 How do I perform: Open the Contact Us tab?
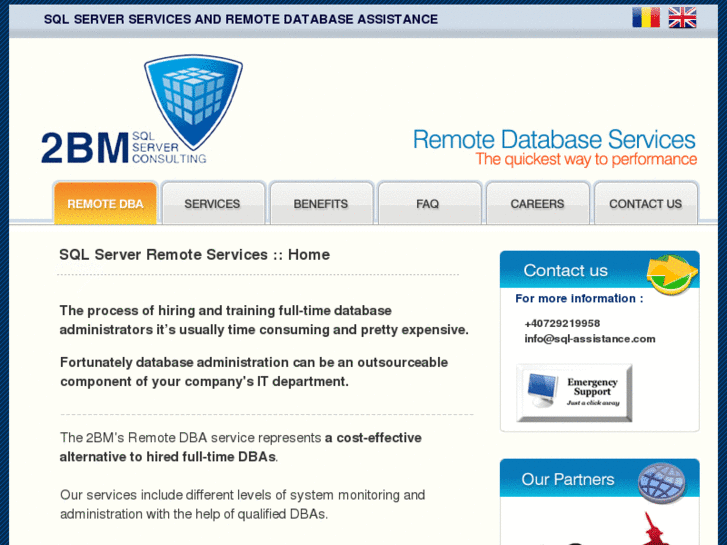(645, 203)
